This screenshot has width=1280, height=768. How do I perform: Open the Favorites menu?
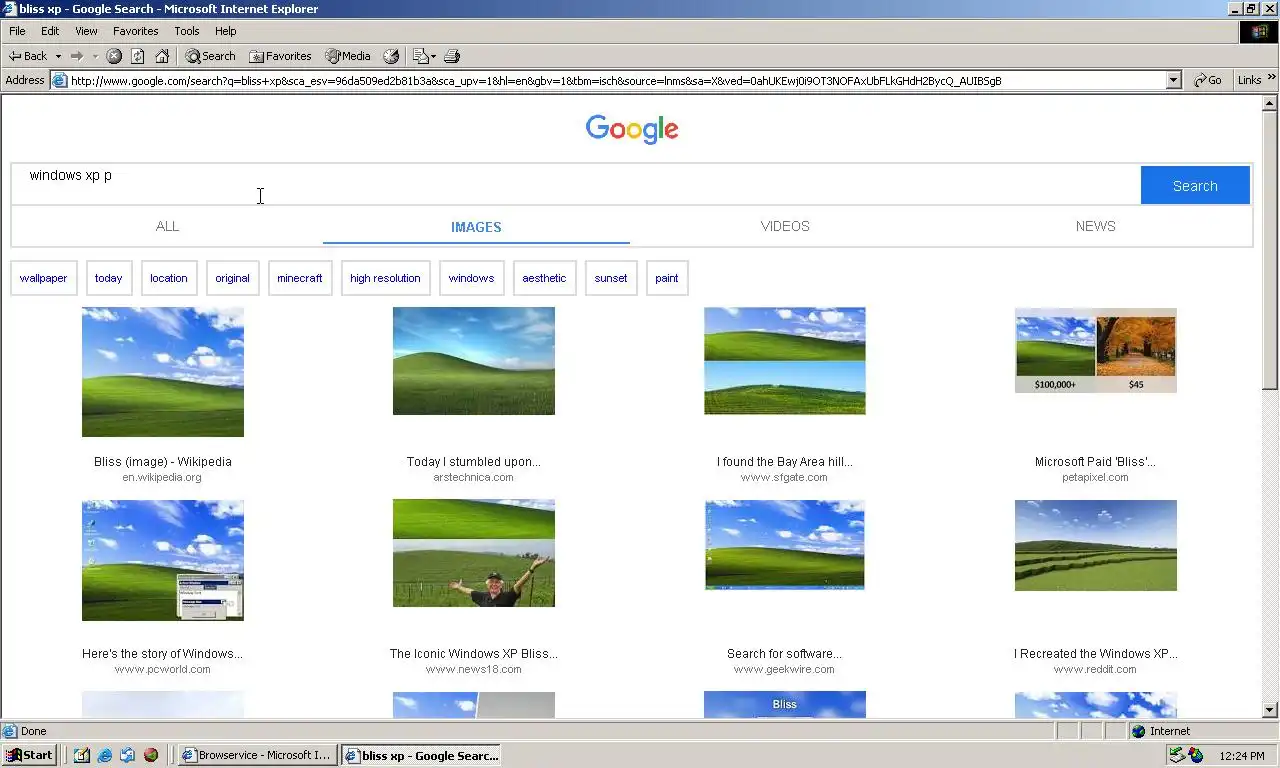136,31
